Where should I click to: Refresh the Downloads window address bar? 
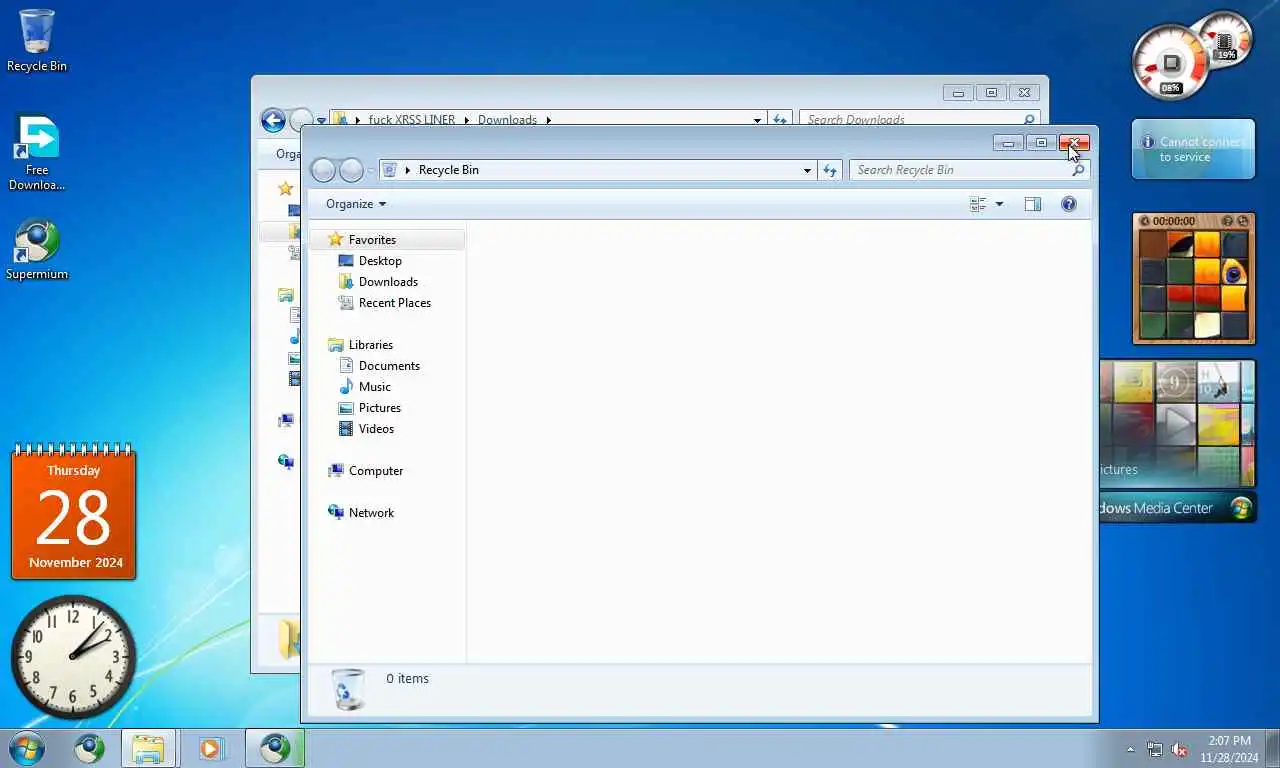(x=781, y=119)
